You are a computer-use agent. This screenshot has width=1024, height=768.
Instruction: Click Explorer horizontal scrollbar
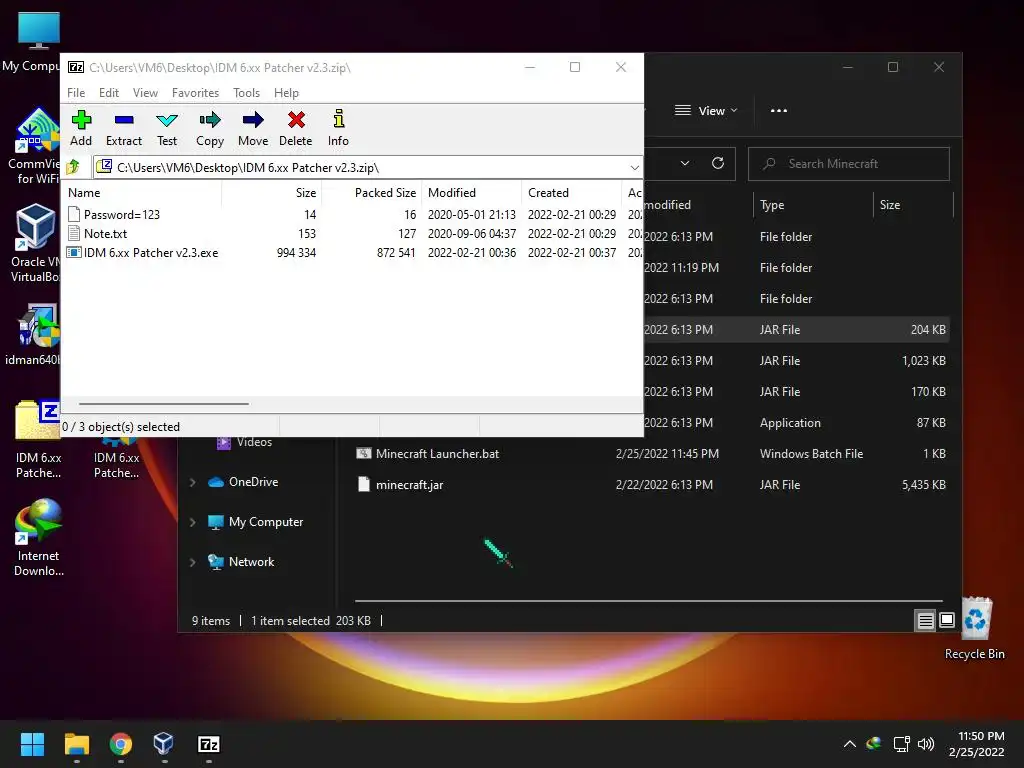coord(648,600)
